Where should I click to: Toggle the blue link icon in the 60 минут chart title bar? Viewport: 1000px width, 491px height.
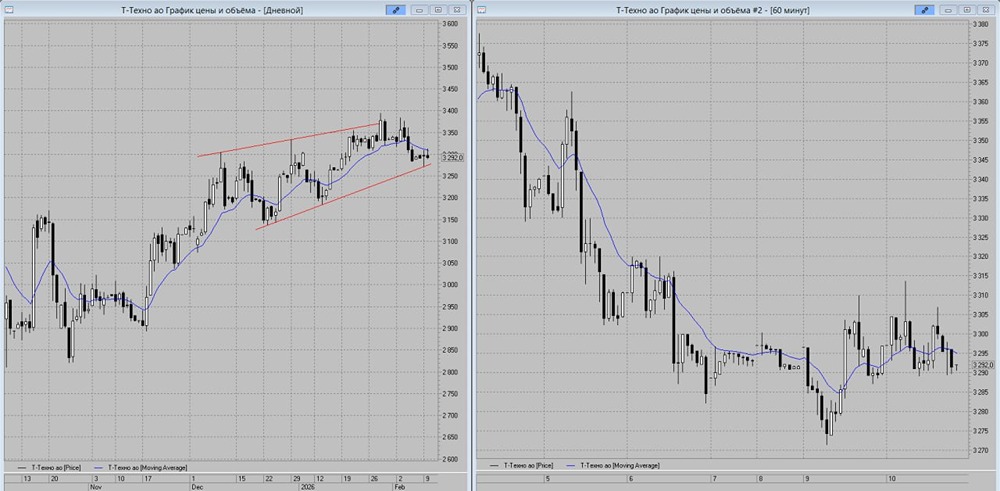click(x=924, y=10)
